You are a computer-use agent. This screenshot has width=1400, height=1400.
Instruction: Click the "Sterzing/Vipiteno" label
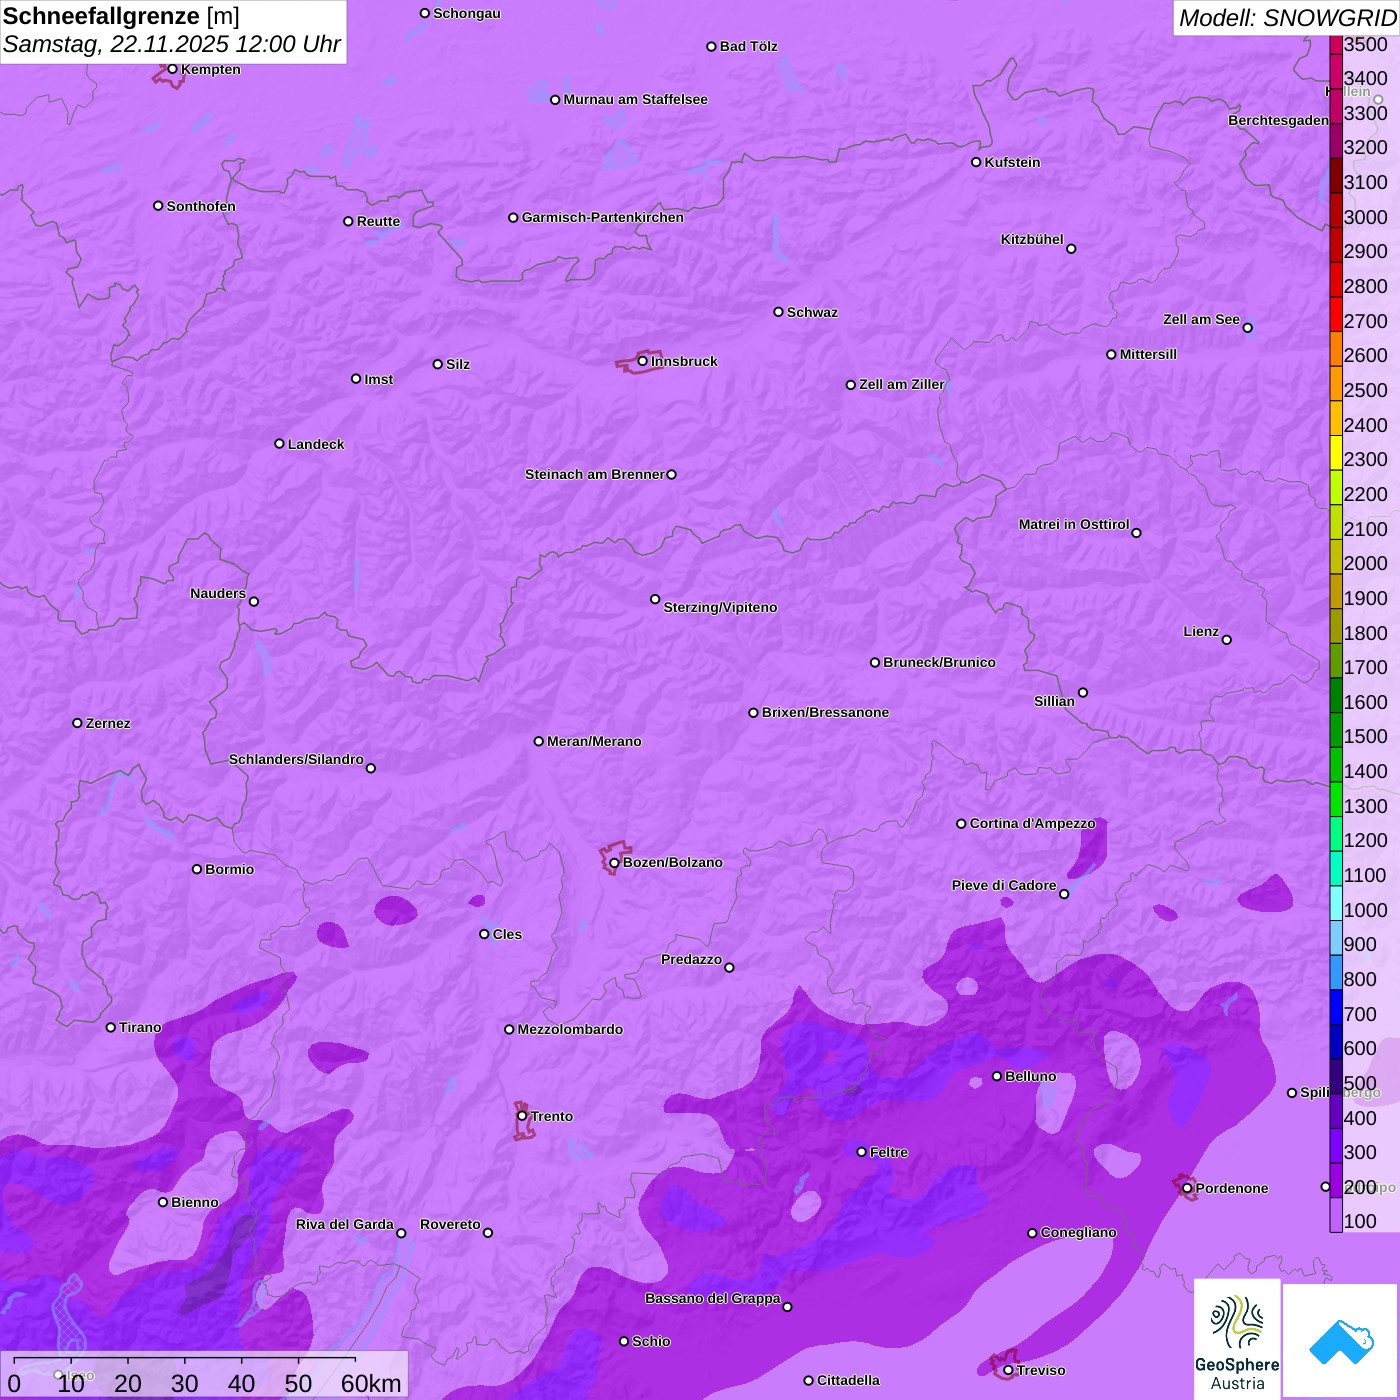(720, 607)
